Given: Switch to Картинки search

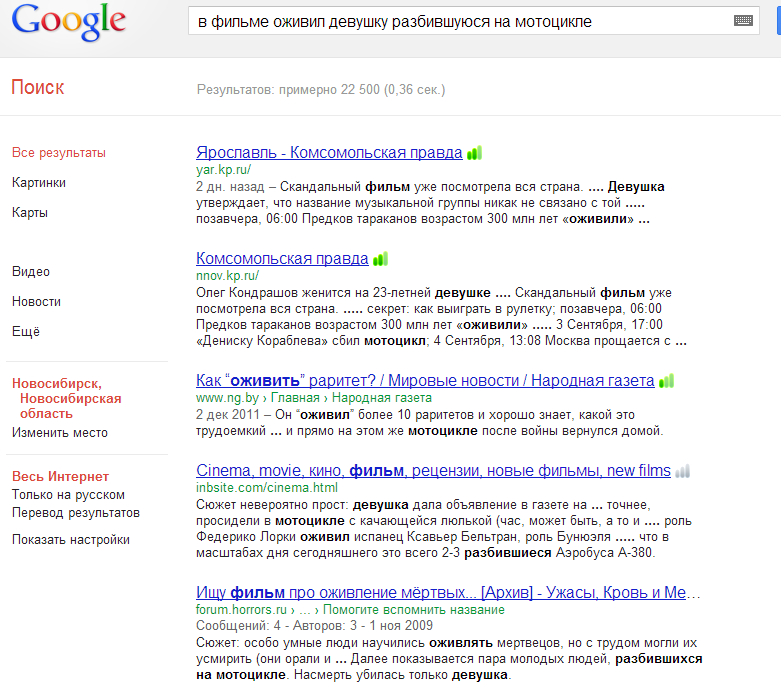Looking at the screenshot, I should click(x=39, y=183).
